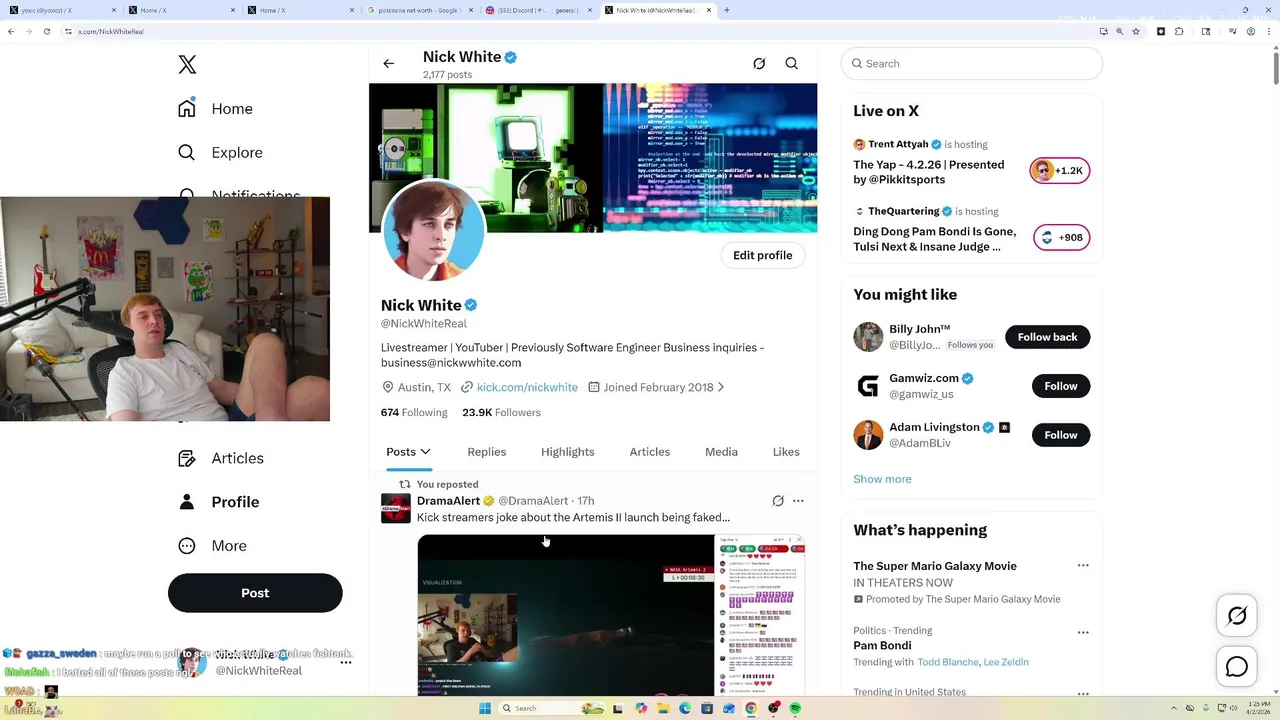Go back using the profile header arrow
The height and width of the screenshot is (720, 1280).
(x=389, y=64)
